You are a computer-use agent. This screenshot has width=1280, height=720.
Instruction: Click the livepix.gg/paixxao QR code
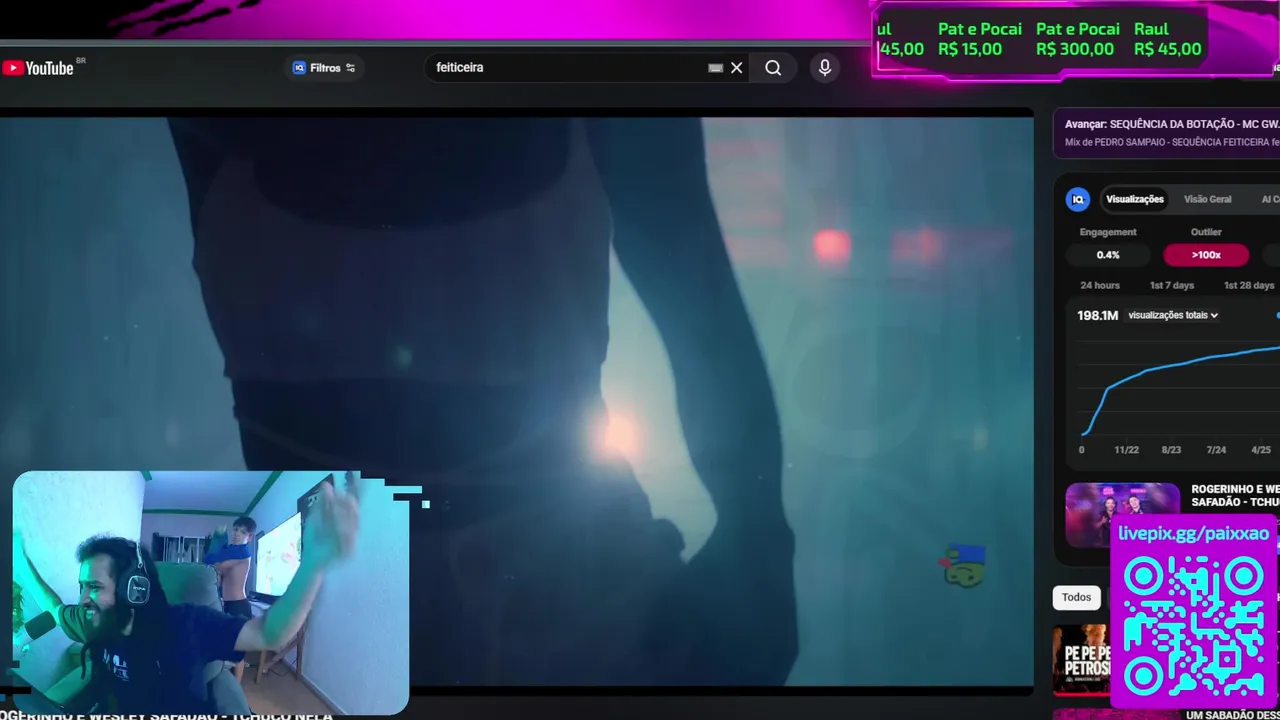[x=1194, y=626]
